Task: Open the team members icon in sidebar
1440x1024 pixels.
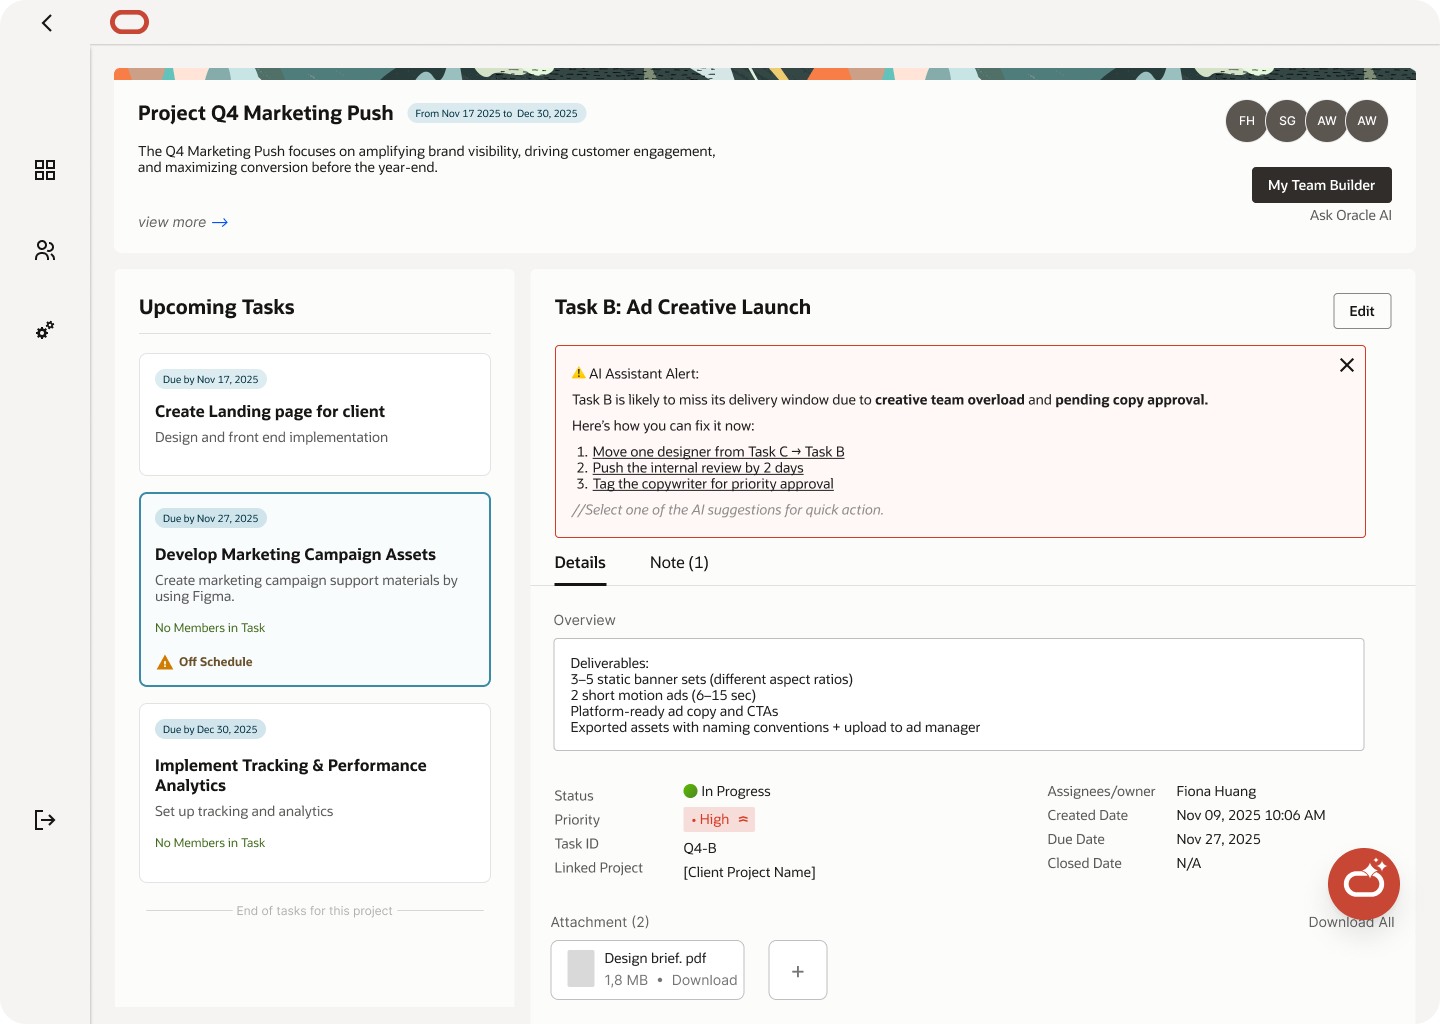Action: tap(45, 250)
